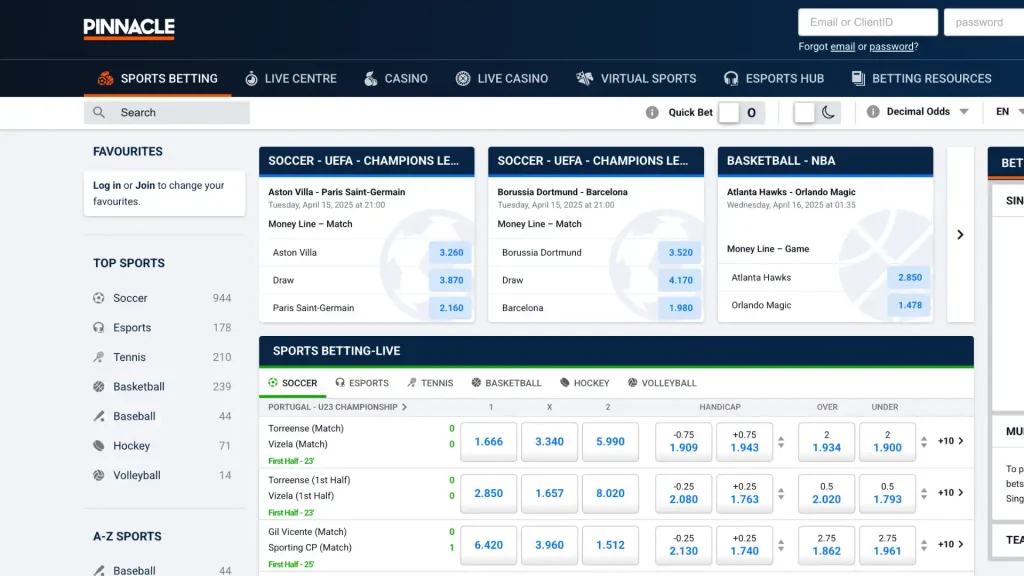Expand +10 markets for Gil Vicente vs Sporting CP
Image resolution: width=1024 pixels, height=576 pixels.
point(951,544)
